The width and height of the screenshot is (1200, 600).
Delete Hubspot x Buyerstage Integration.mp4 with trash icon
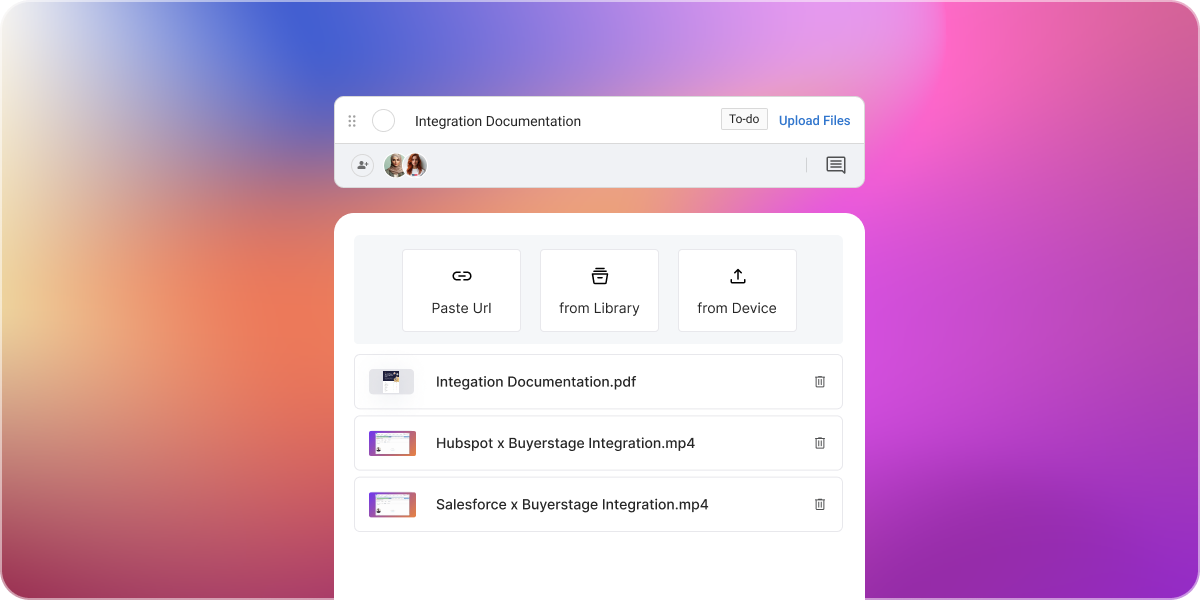[x=820, y=443]
